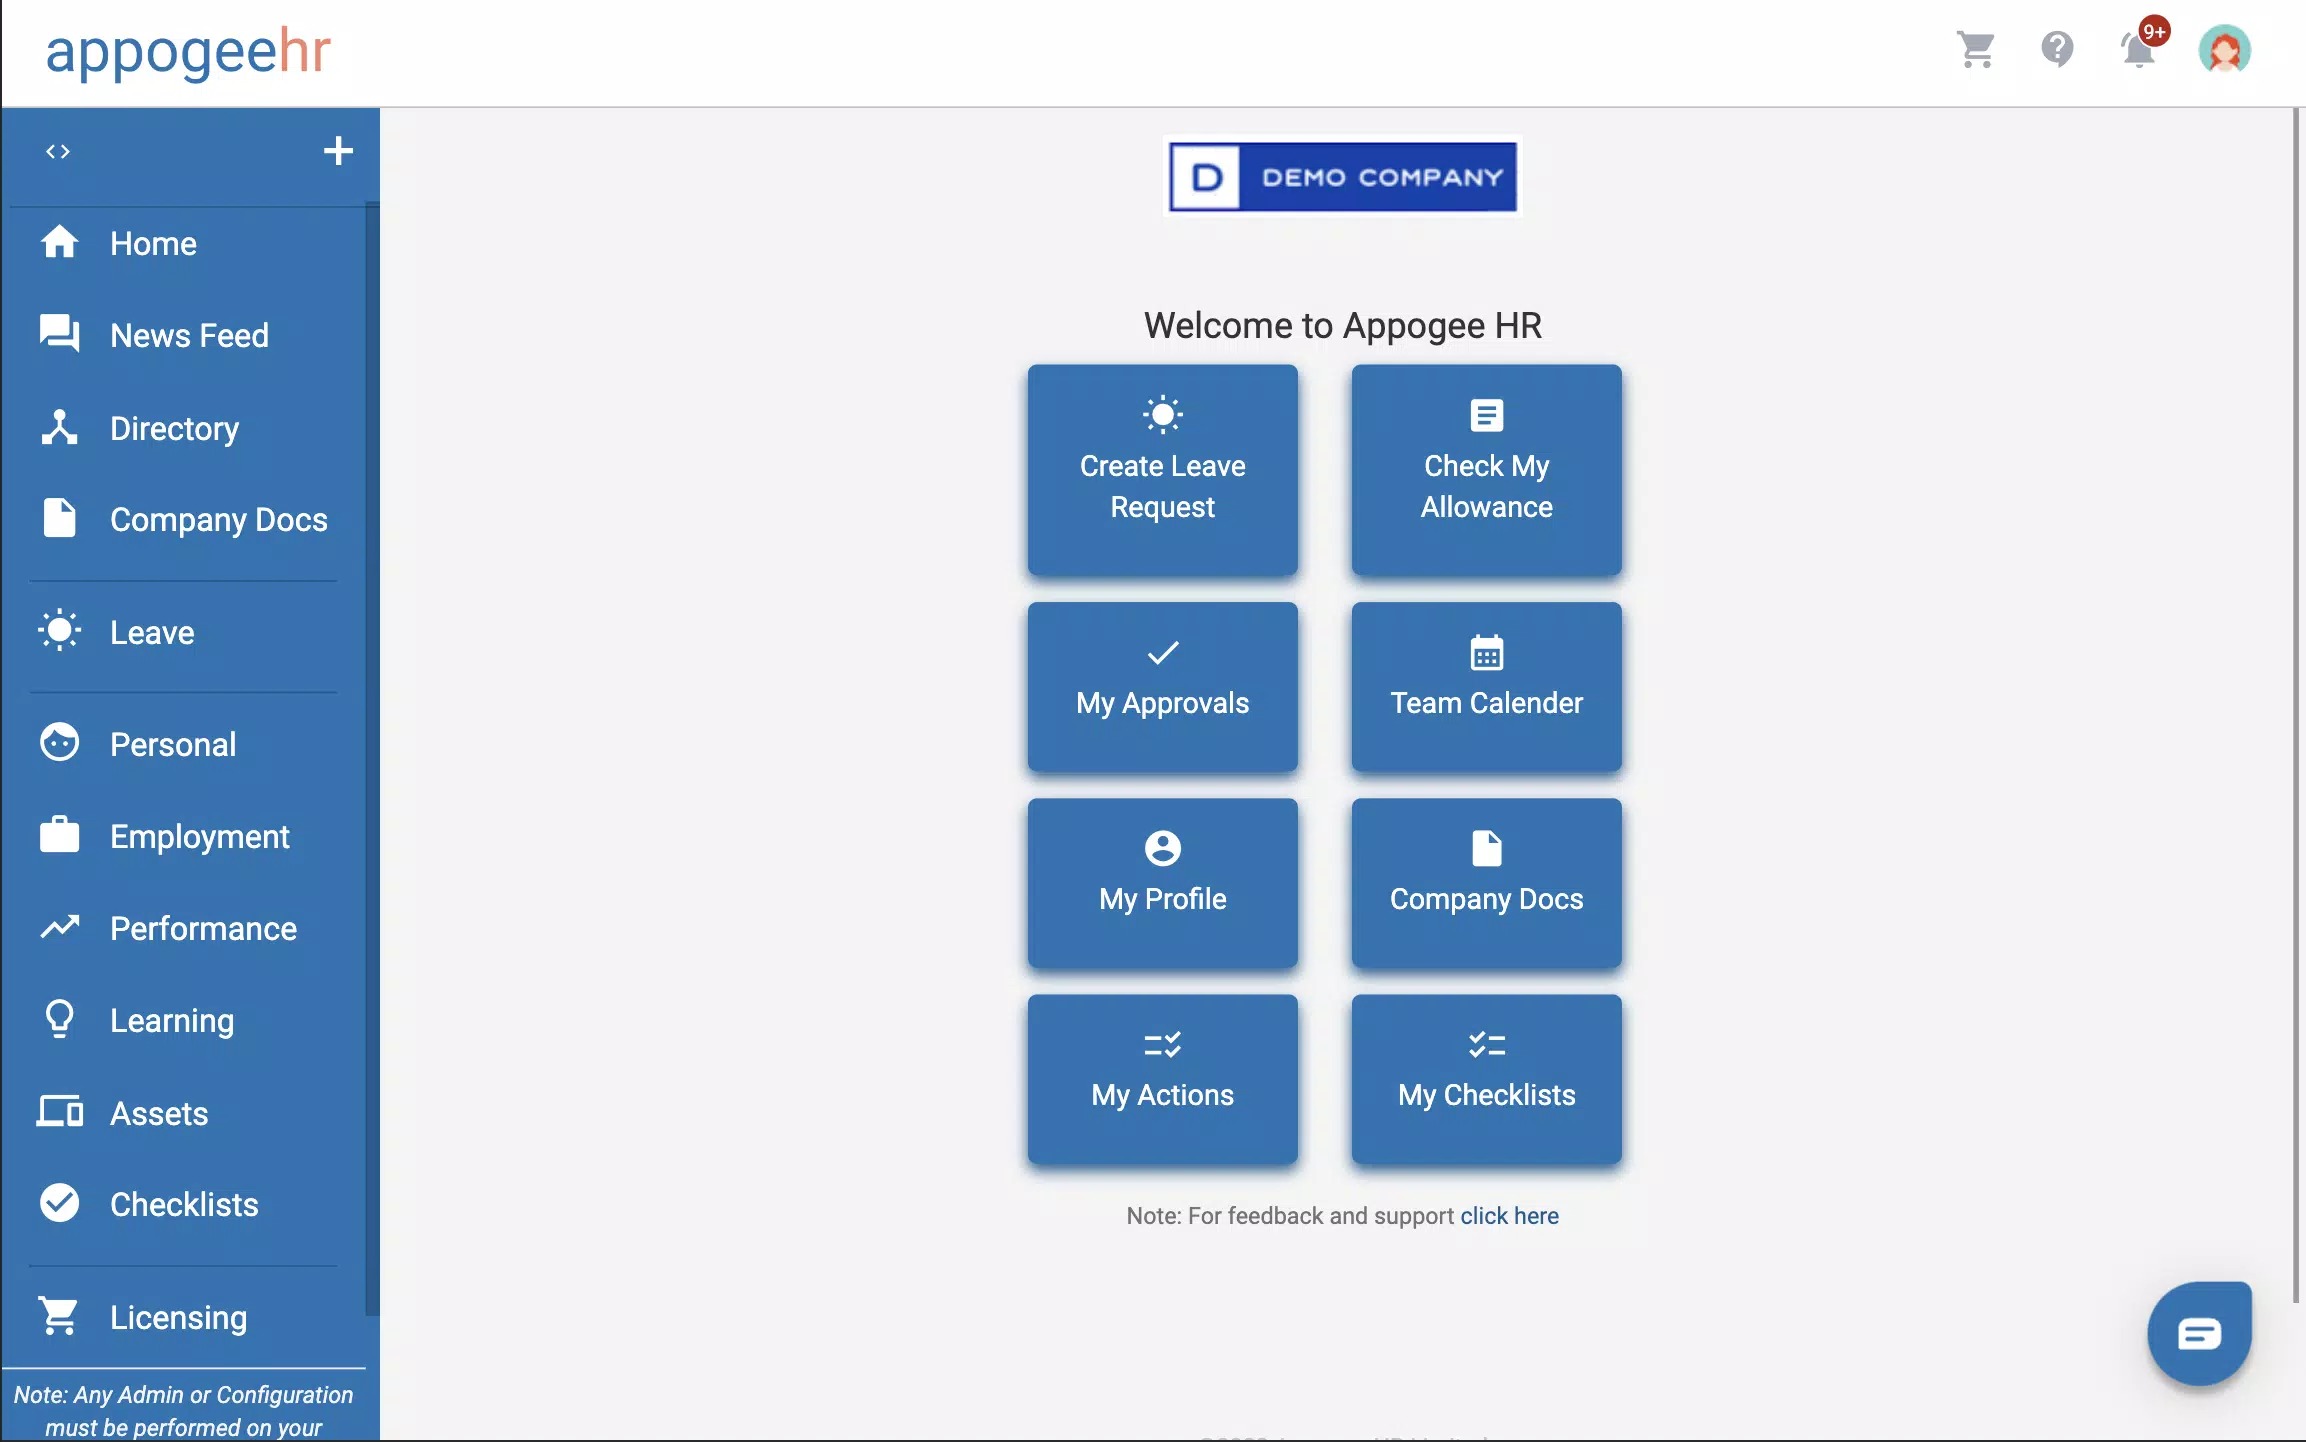
Task: Open Directory from the sidebar
Action: click(x=184, y=428)
